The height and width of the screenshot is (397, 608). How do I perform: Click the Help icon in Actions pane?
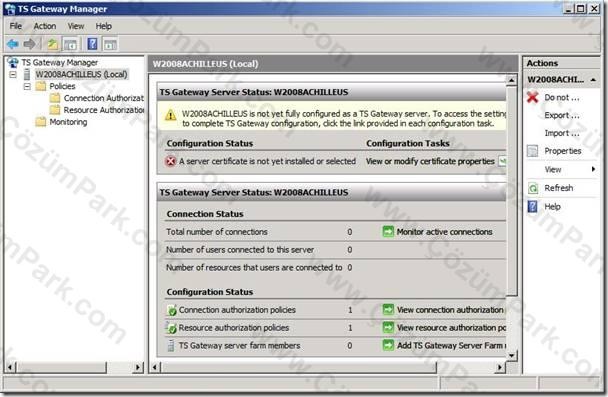533,207
